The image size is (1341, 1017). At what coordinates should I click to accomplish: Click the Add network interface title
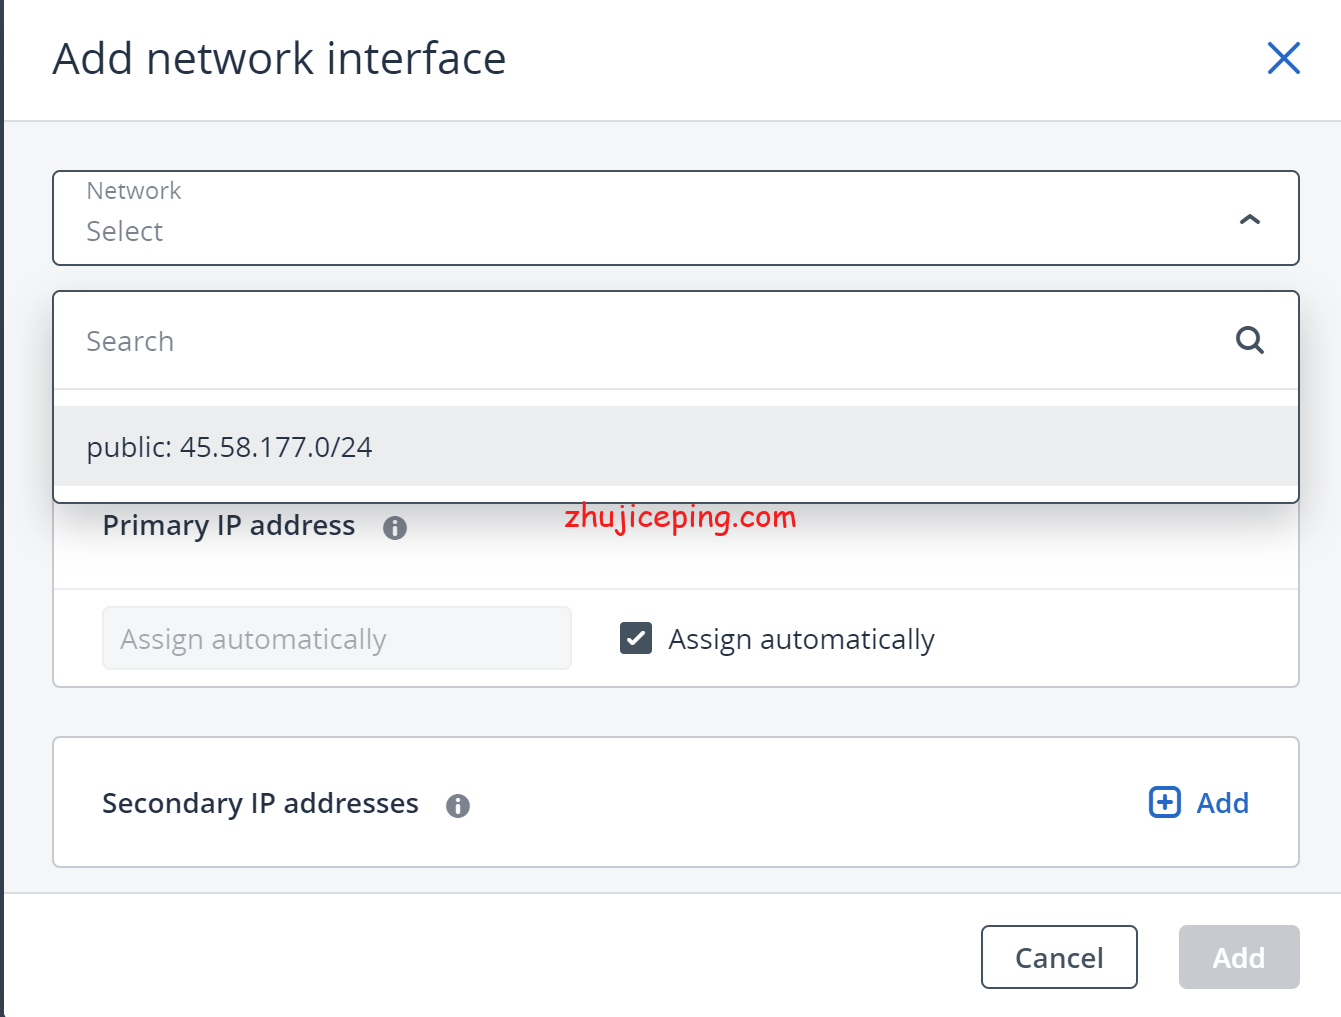coord(280,58)
